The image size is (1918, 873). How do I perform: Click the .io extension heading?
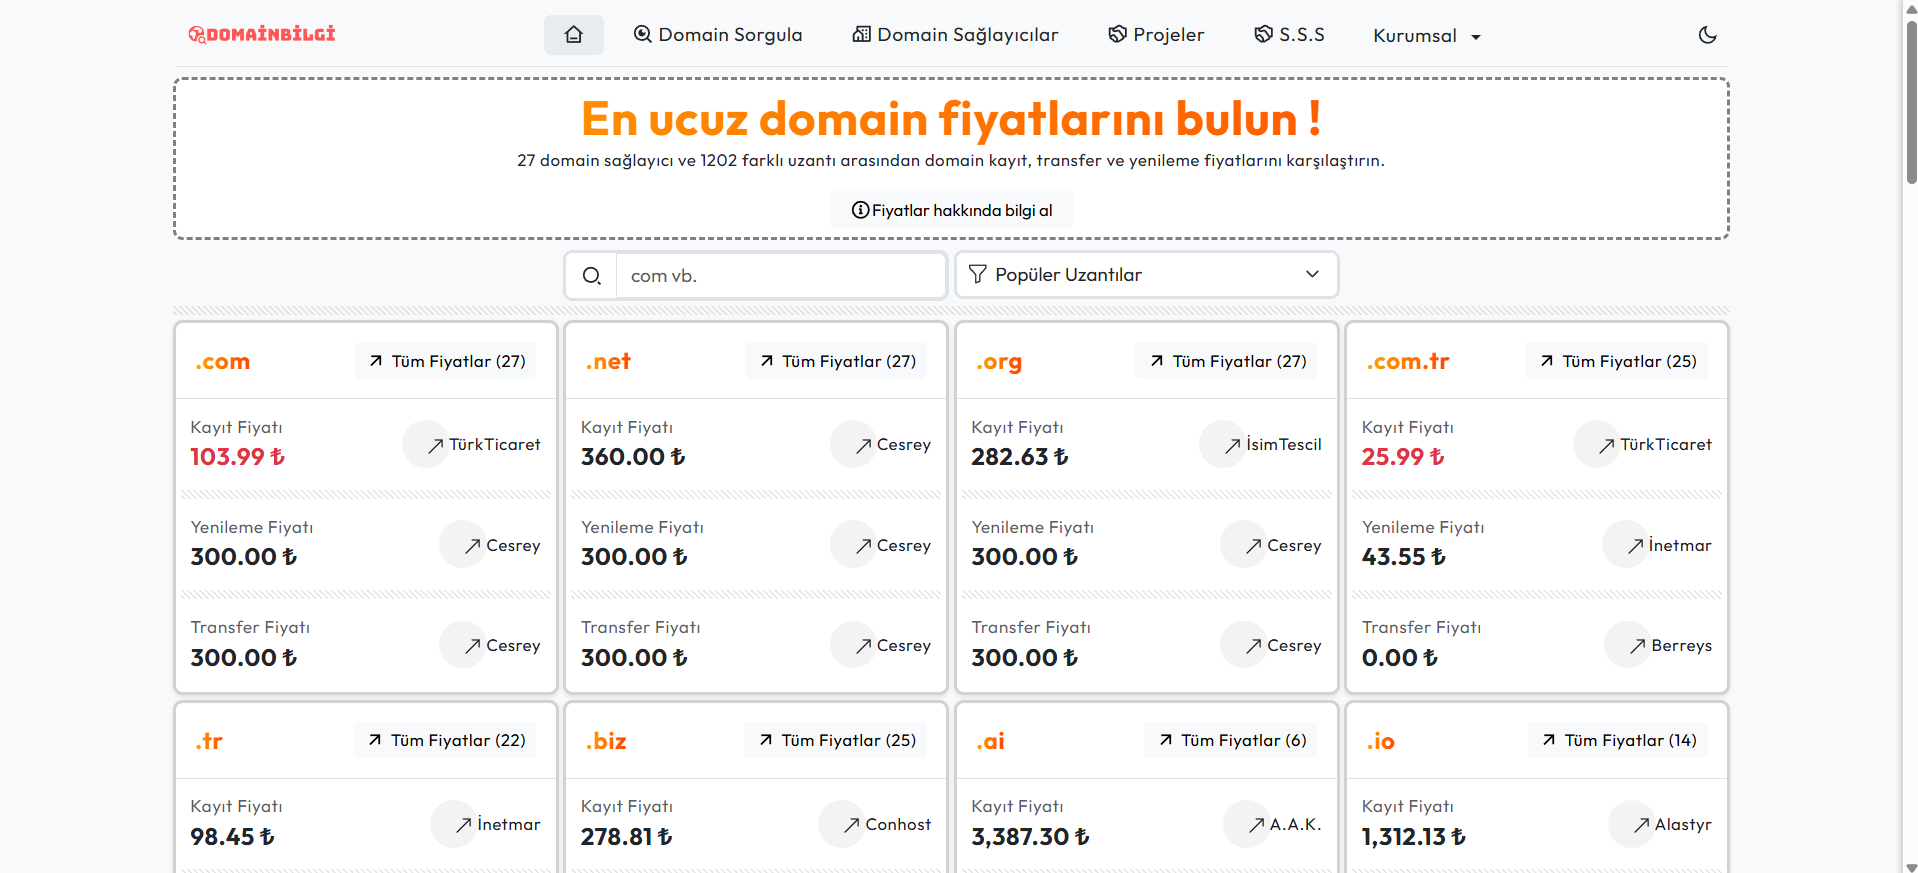point(1380,741)
